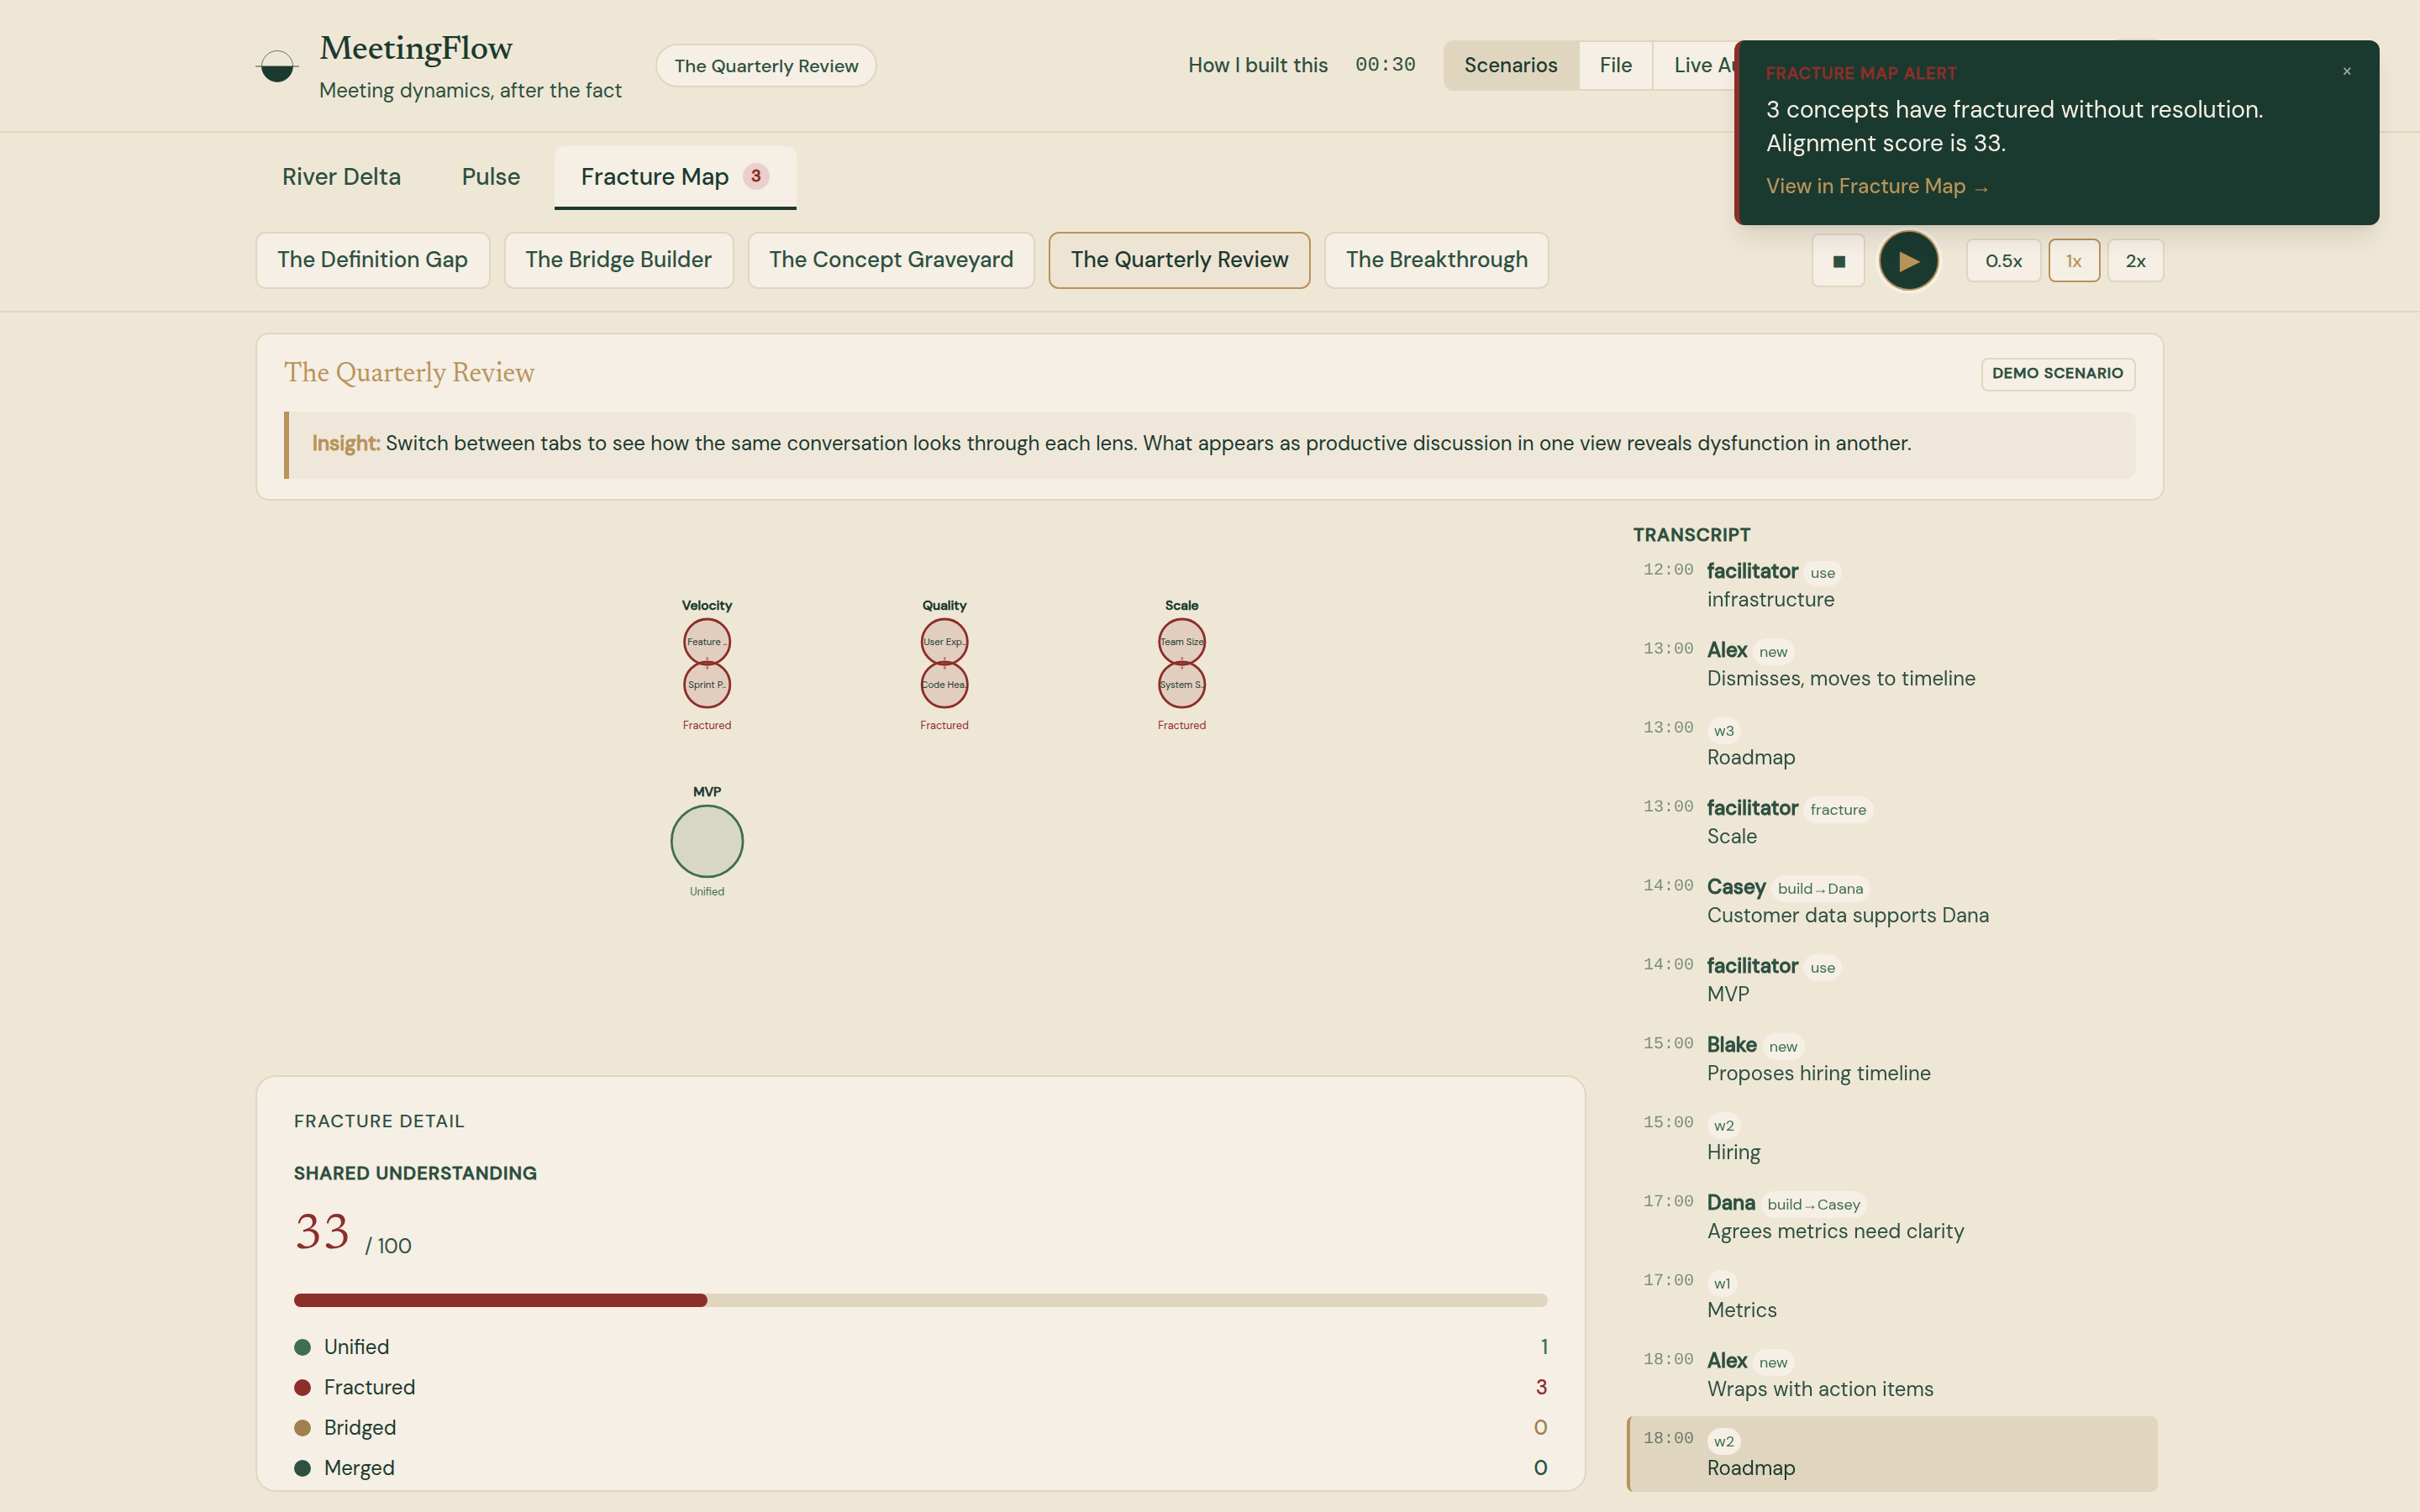Select the Feature node under Velocity
The height and width of the screenshot is (1512, 2420).
click(707, 642)
